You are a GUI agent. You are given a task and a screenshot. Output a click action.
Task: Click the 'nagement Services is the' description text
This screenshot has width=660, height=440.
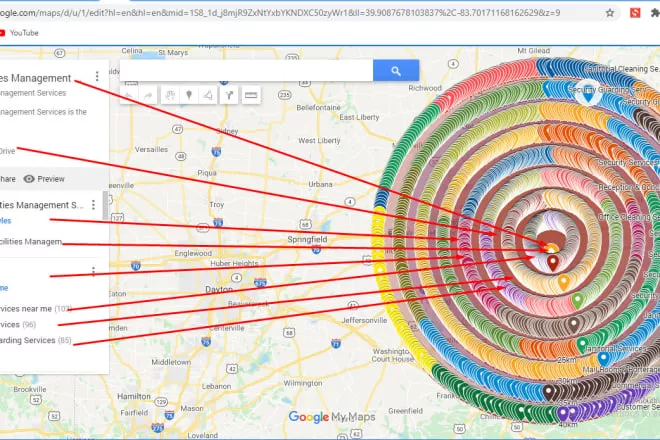tap(43, 112)
